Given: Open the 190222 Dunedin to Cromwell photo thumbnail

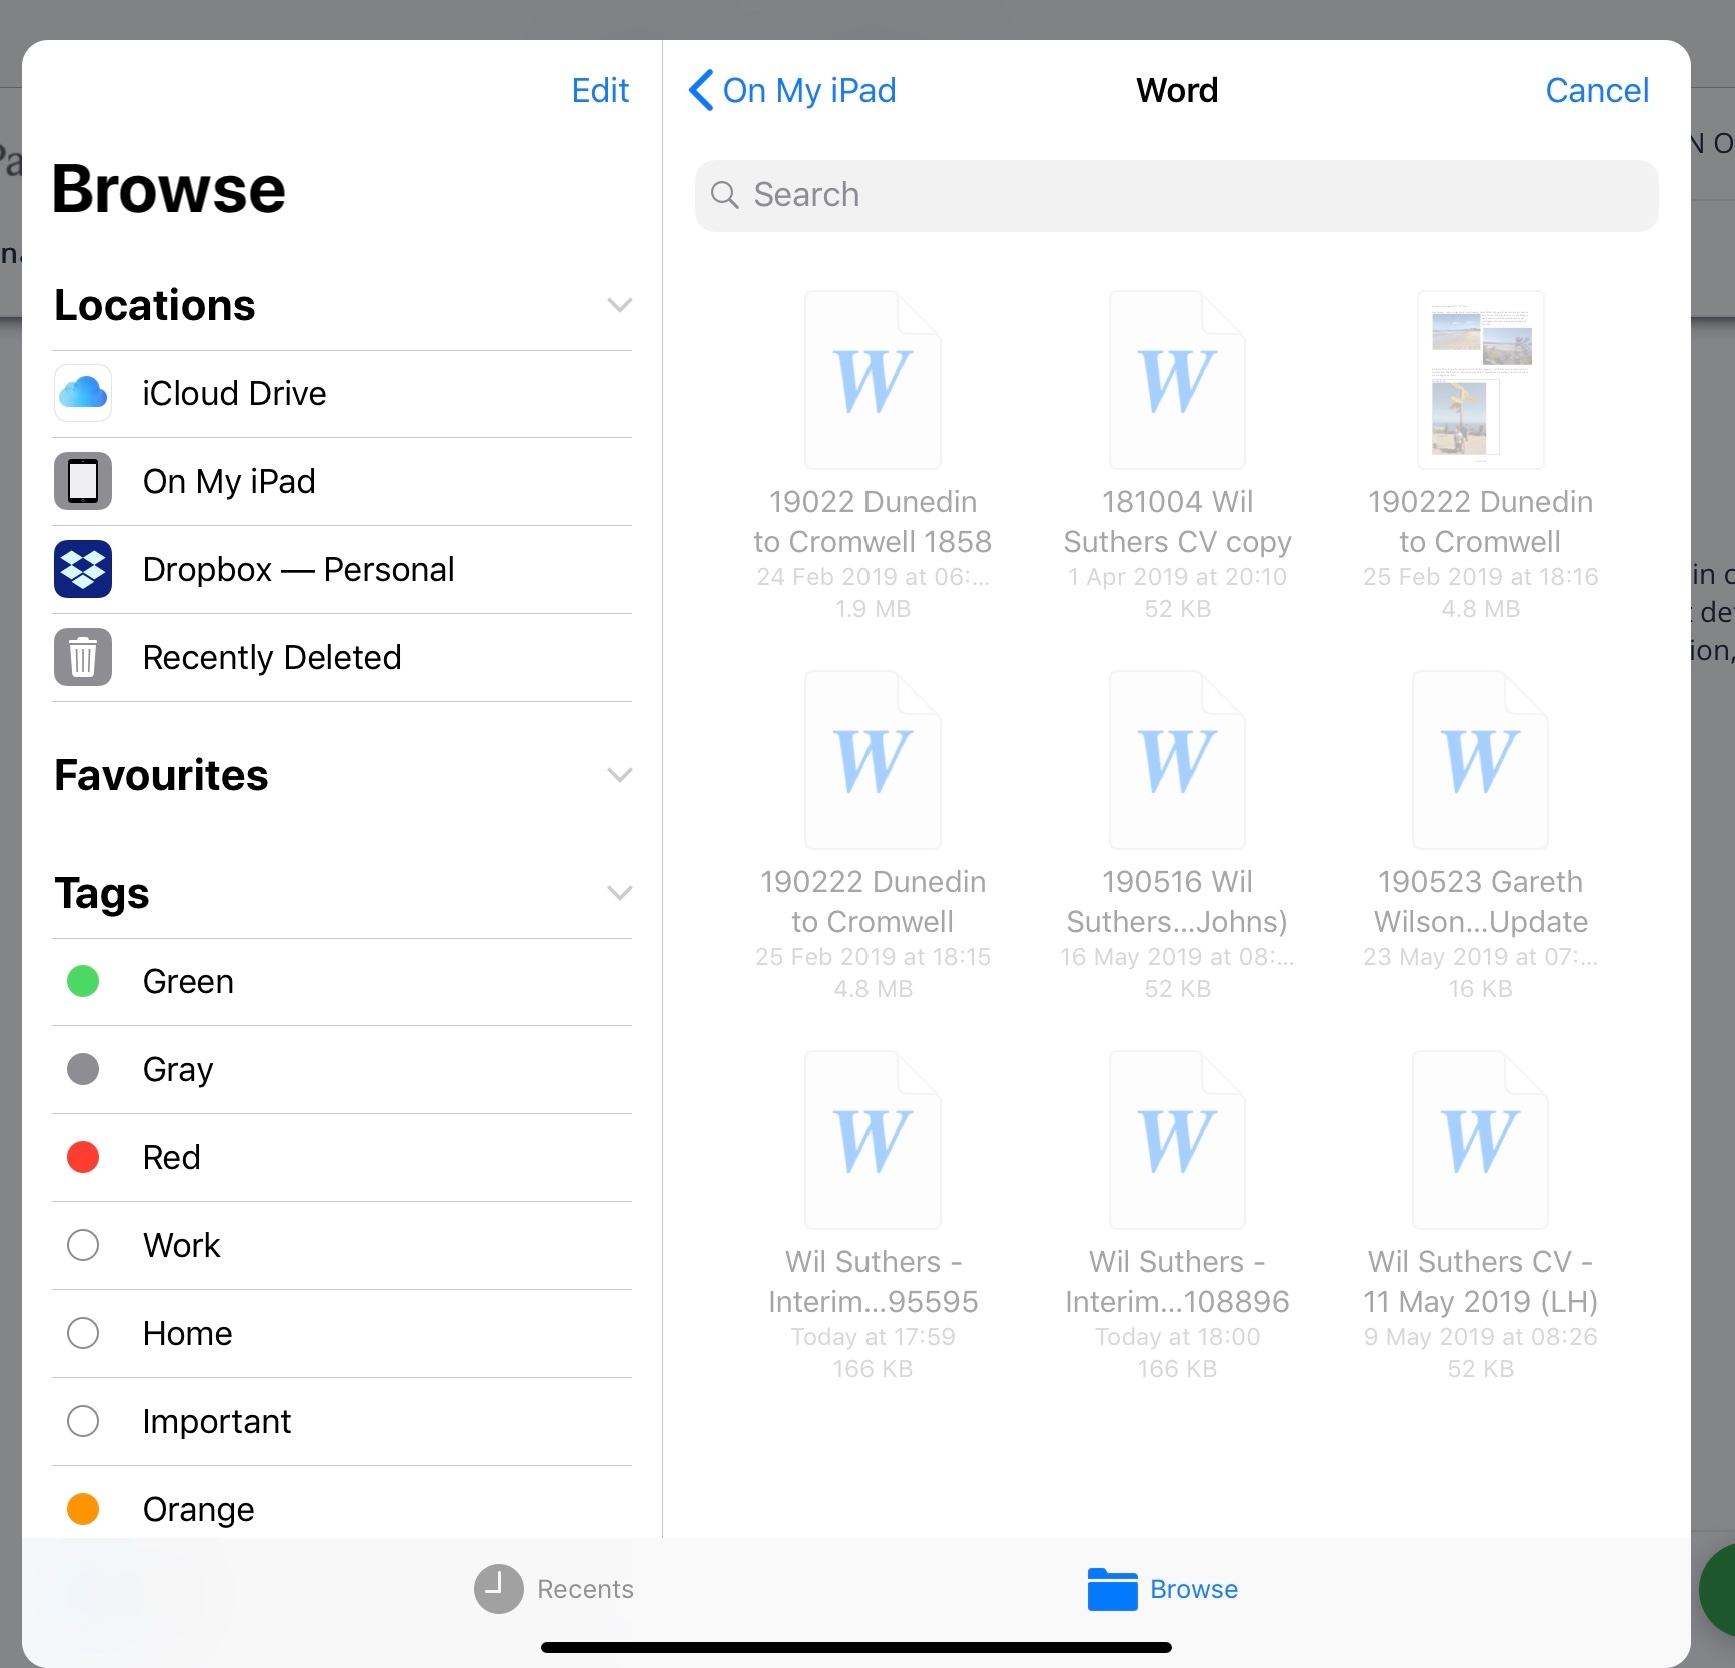Looking at the screenshot, I should point(1481,380).
